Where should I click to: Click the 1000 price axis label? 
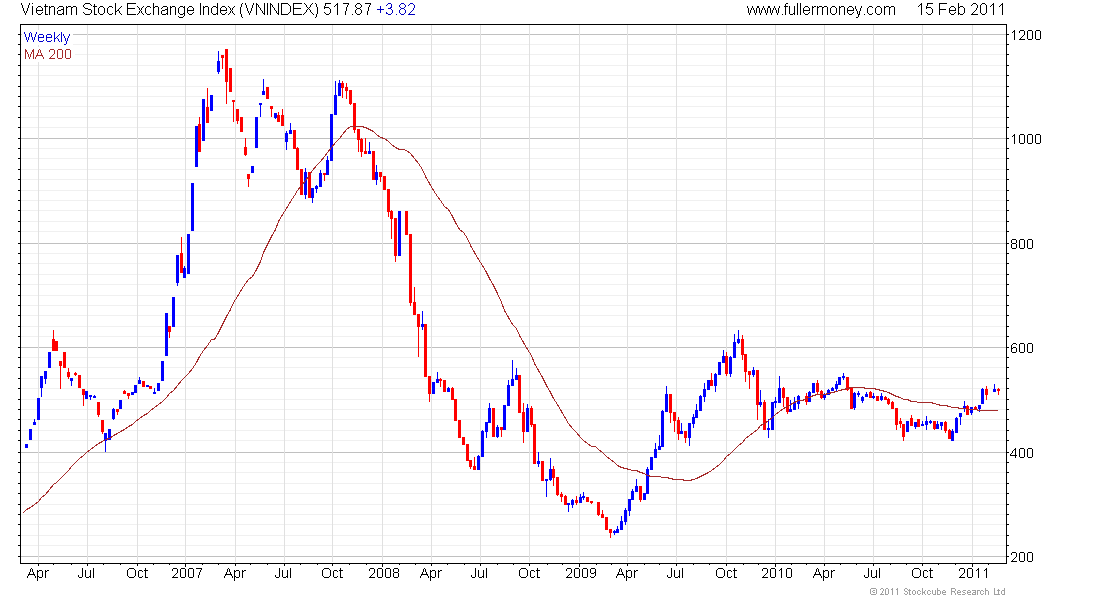pyautogui.click(x=1026, y=139)
